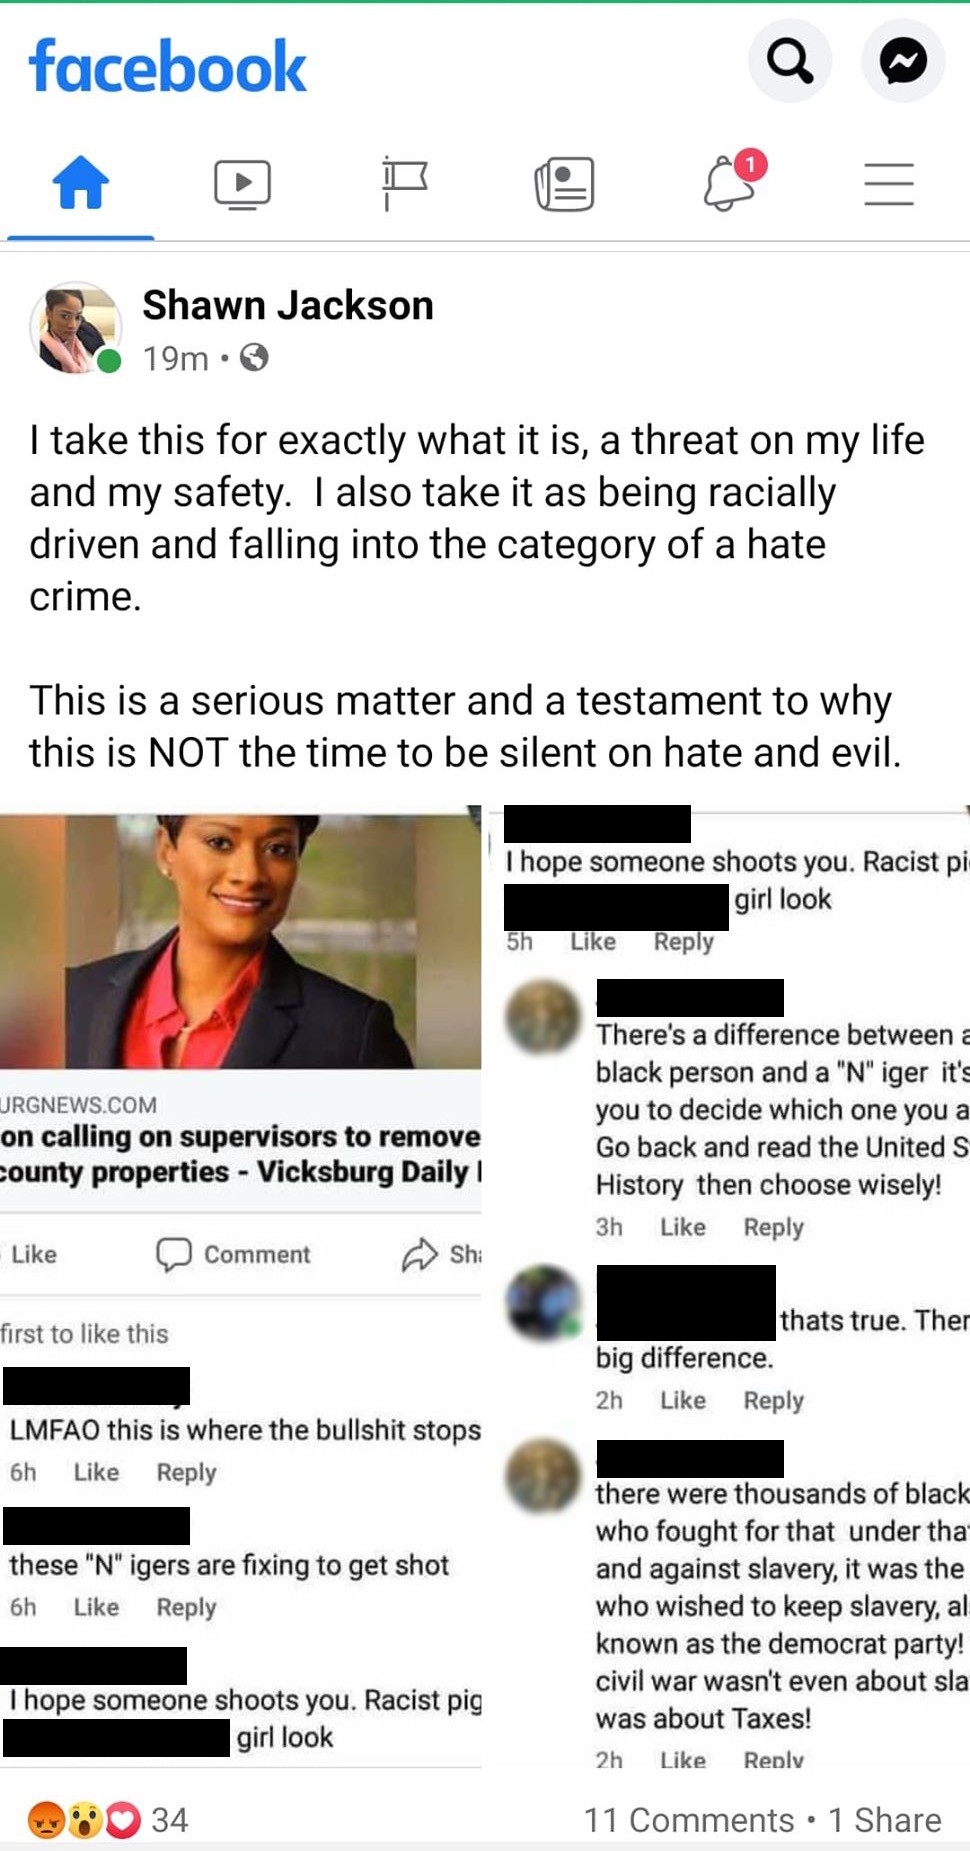Open 11 Comments list

coord(689,1819)
